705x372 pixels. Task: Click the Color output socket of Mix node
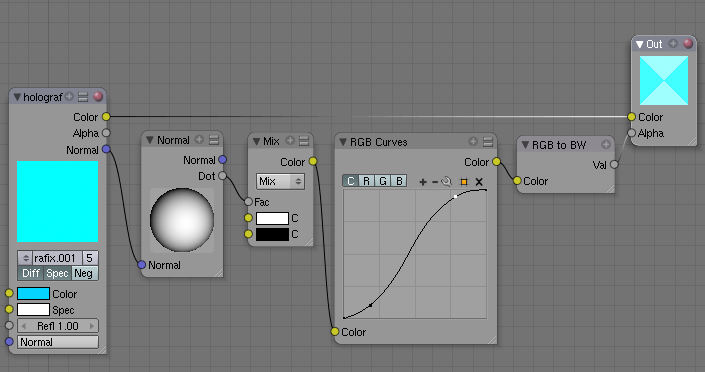tap(313, 161)
